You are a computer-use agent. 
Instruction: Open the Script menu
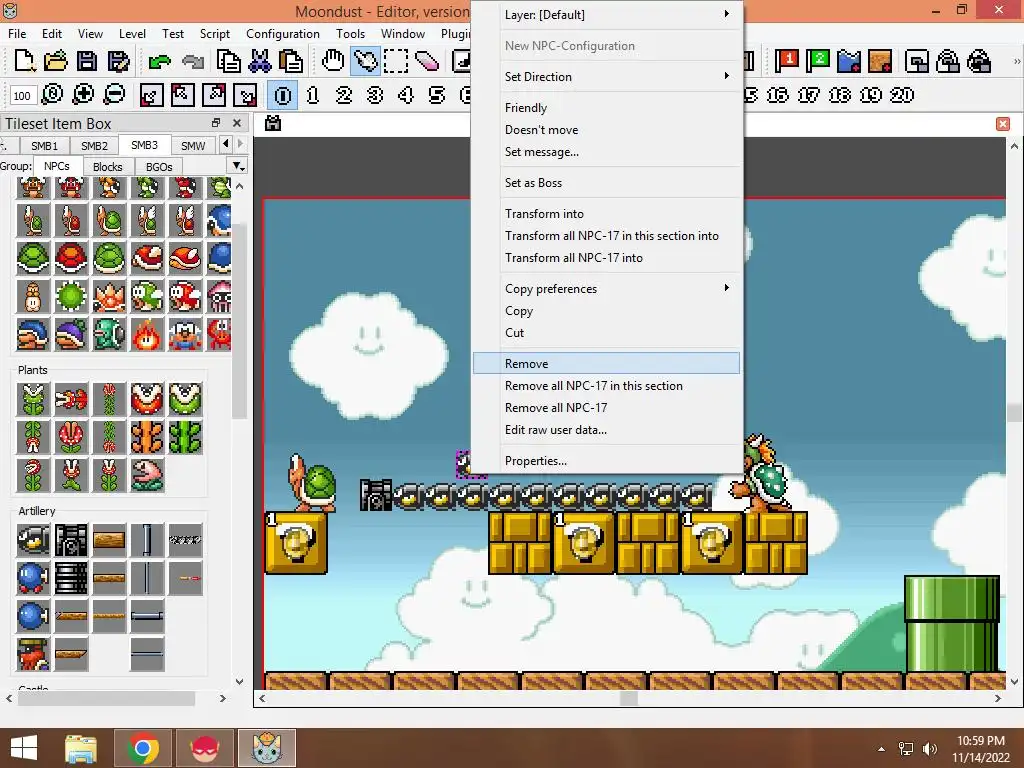215,34
